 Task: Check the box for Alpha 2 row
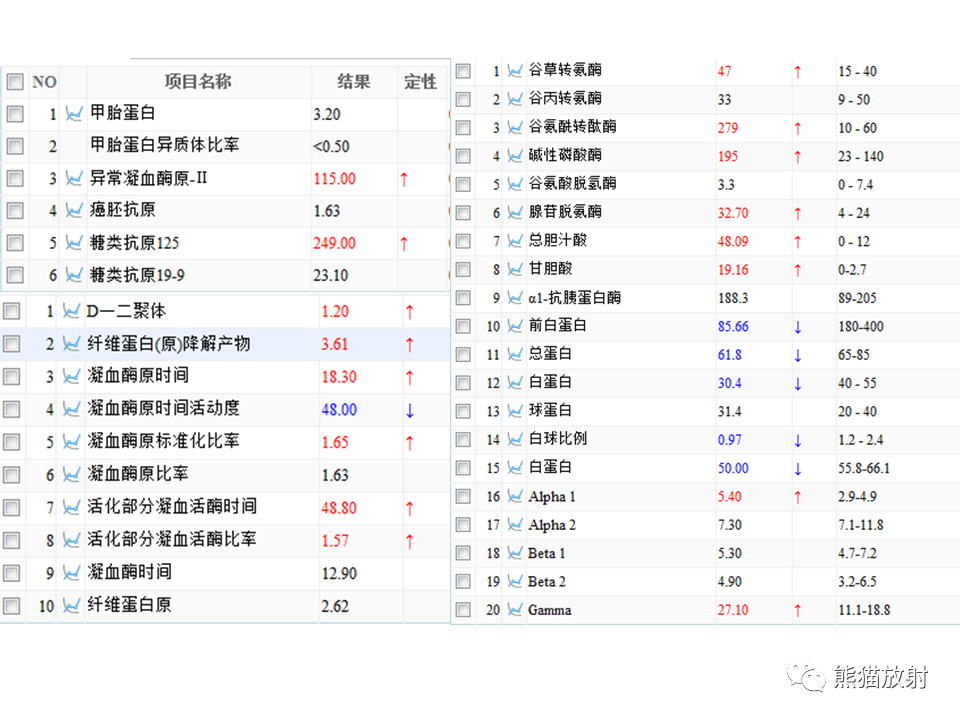tap(463, 525)
